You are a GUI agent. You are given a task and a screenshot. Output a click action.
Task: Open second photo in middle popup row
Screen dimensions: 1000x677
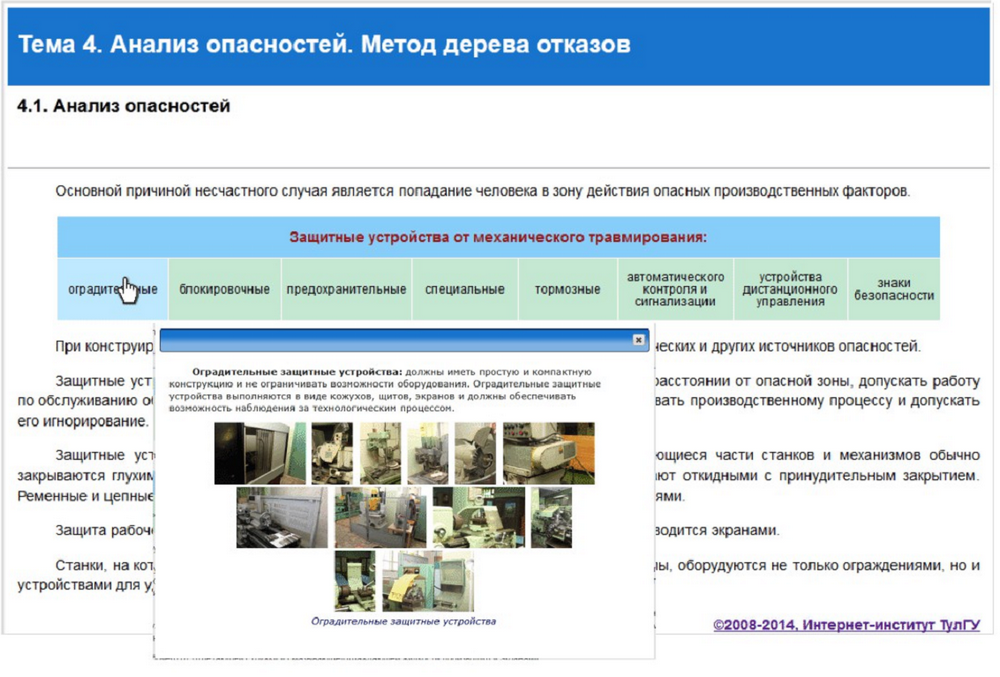coord(380,518)
